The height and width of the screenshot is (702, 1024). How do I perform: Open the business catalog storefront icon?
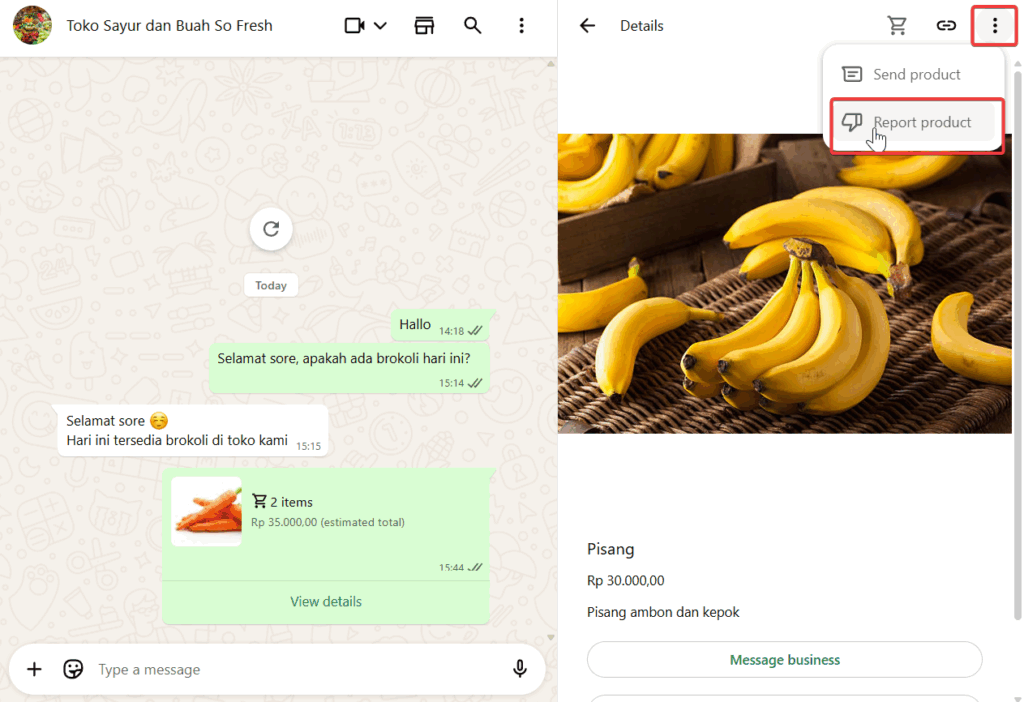pos(425,26)
